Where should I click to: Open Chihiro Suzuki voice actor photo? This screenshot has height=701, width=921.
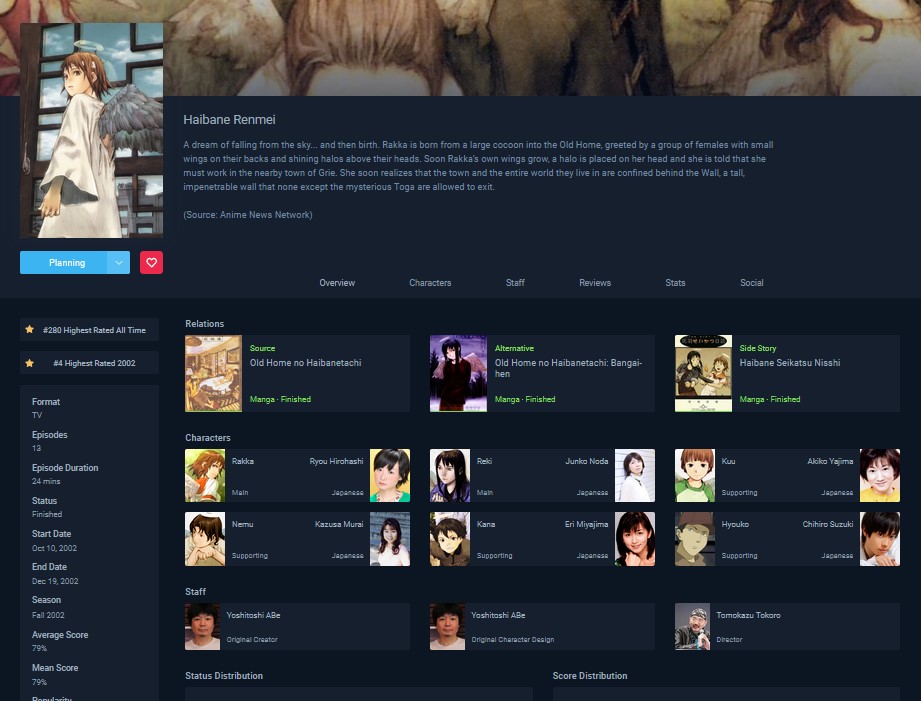(x=880, y=539)
